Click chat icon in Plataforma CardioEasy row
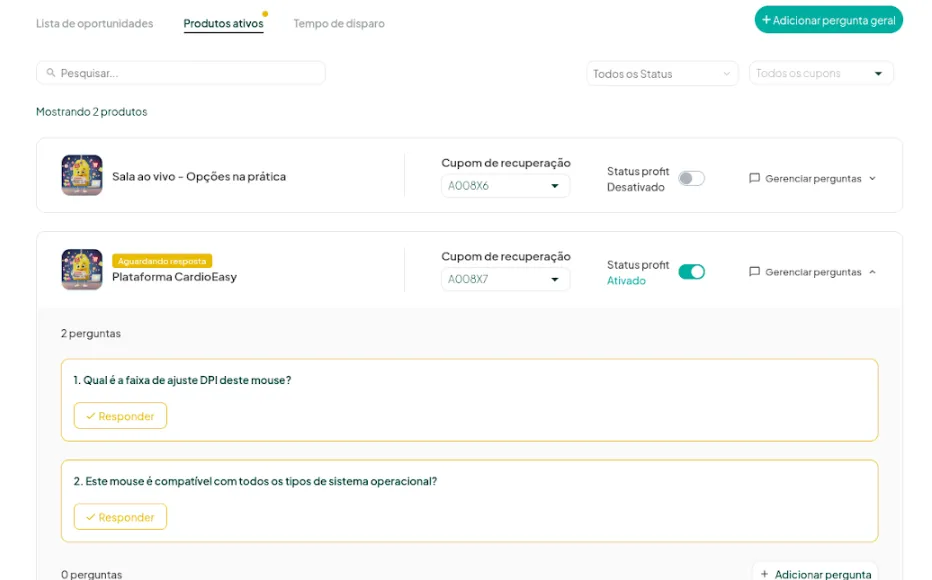The image size is (932, 580). tap(754, 272)
